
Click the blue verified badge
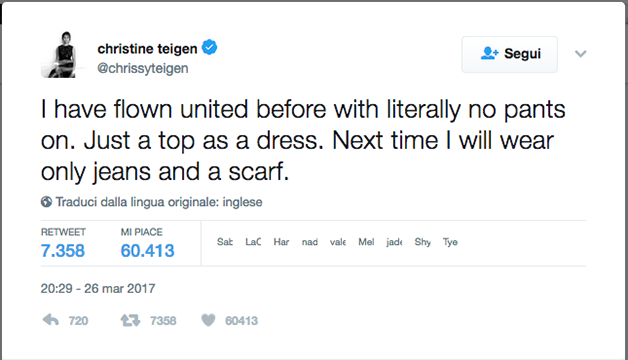coord(209,48)
